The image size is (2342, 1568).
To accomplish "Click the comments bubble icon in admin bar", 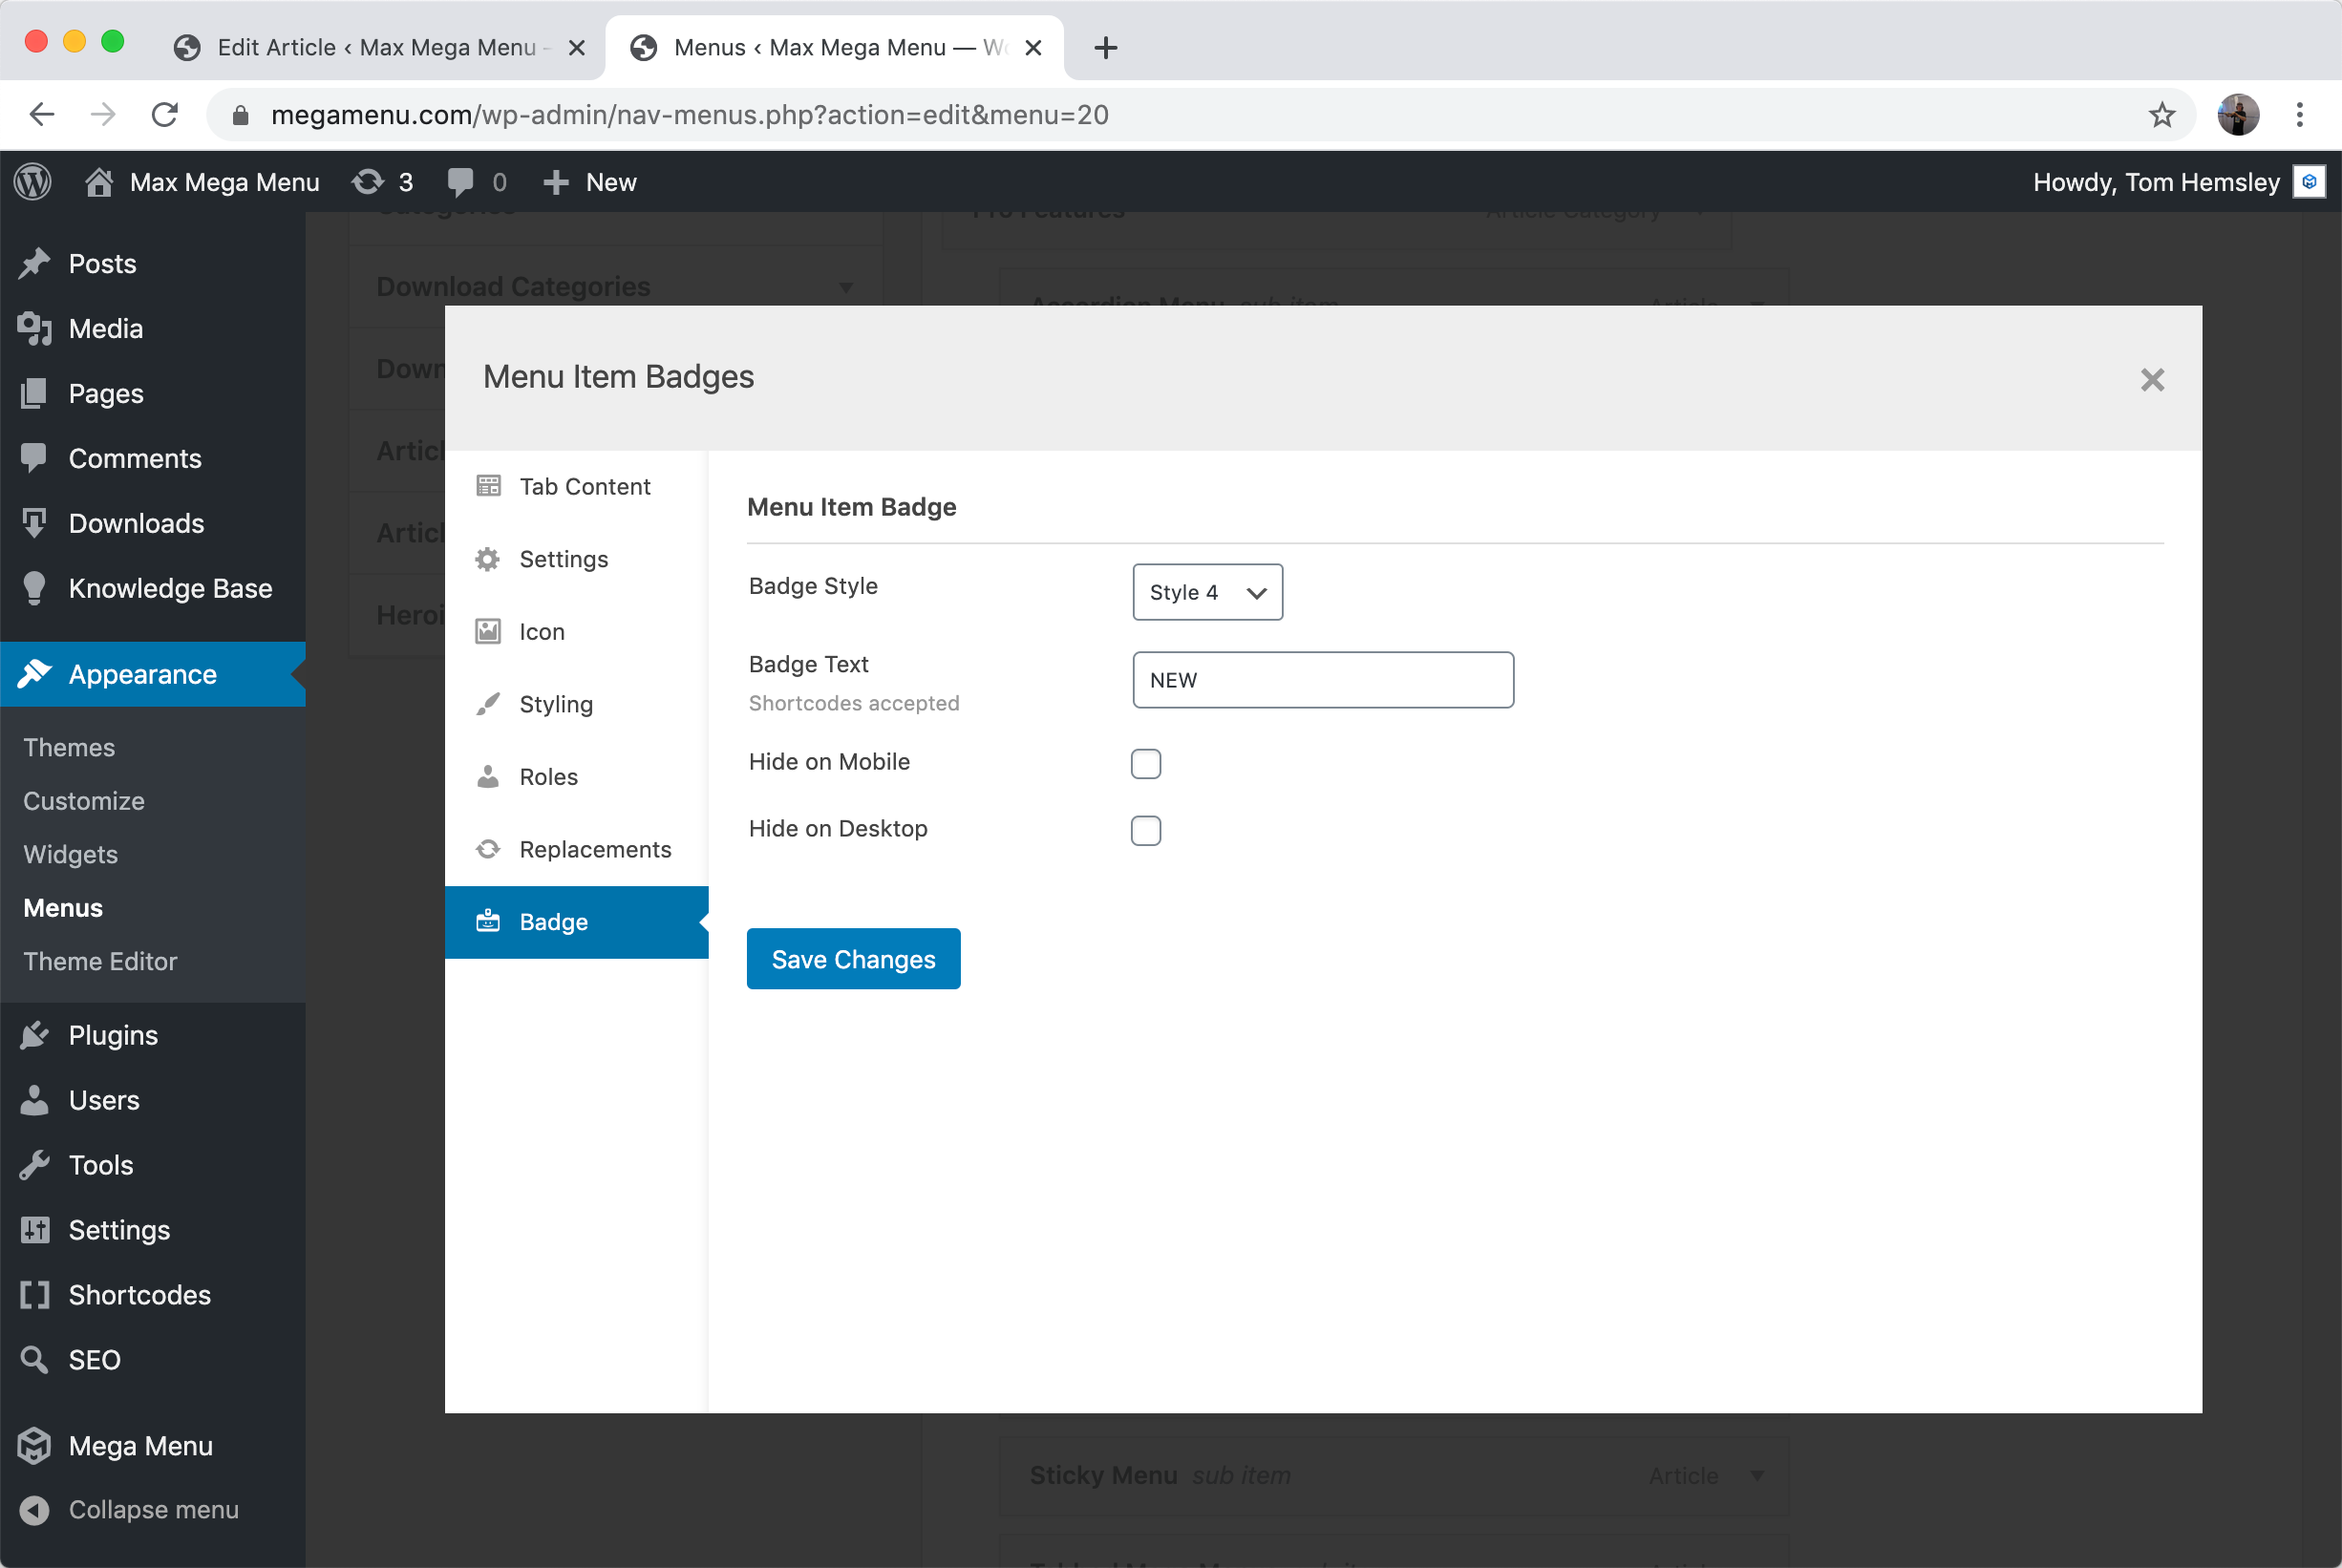I will click(x=461, y=182).
